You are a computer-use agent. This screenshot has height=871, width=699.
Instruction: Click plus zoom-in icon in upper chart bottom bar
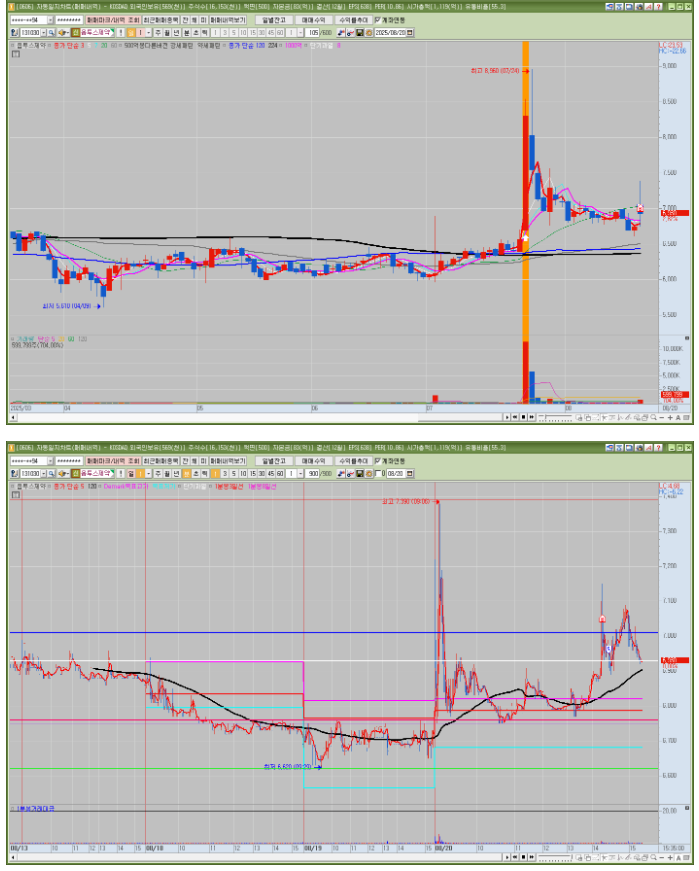pyautogui.click(x=670, y=417)
